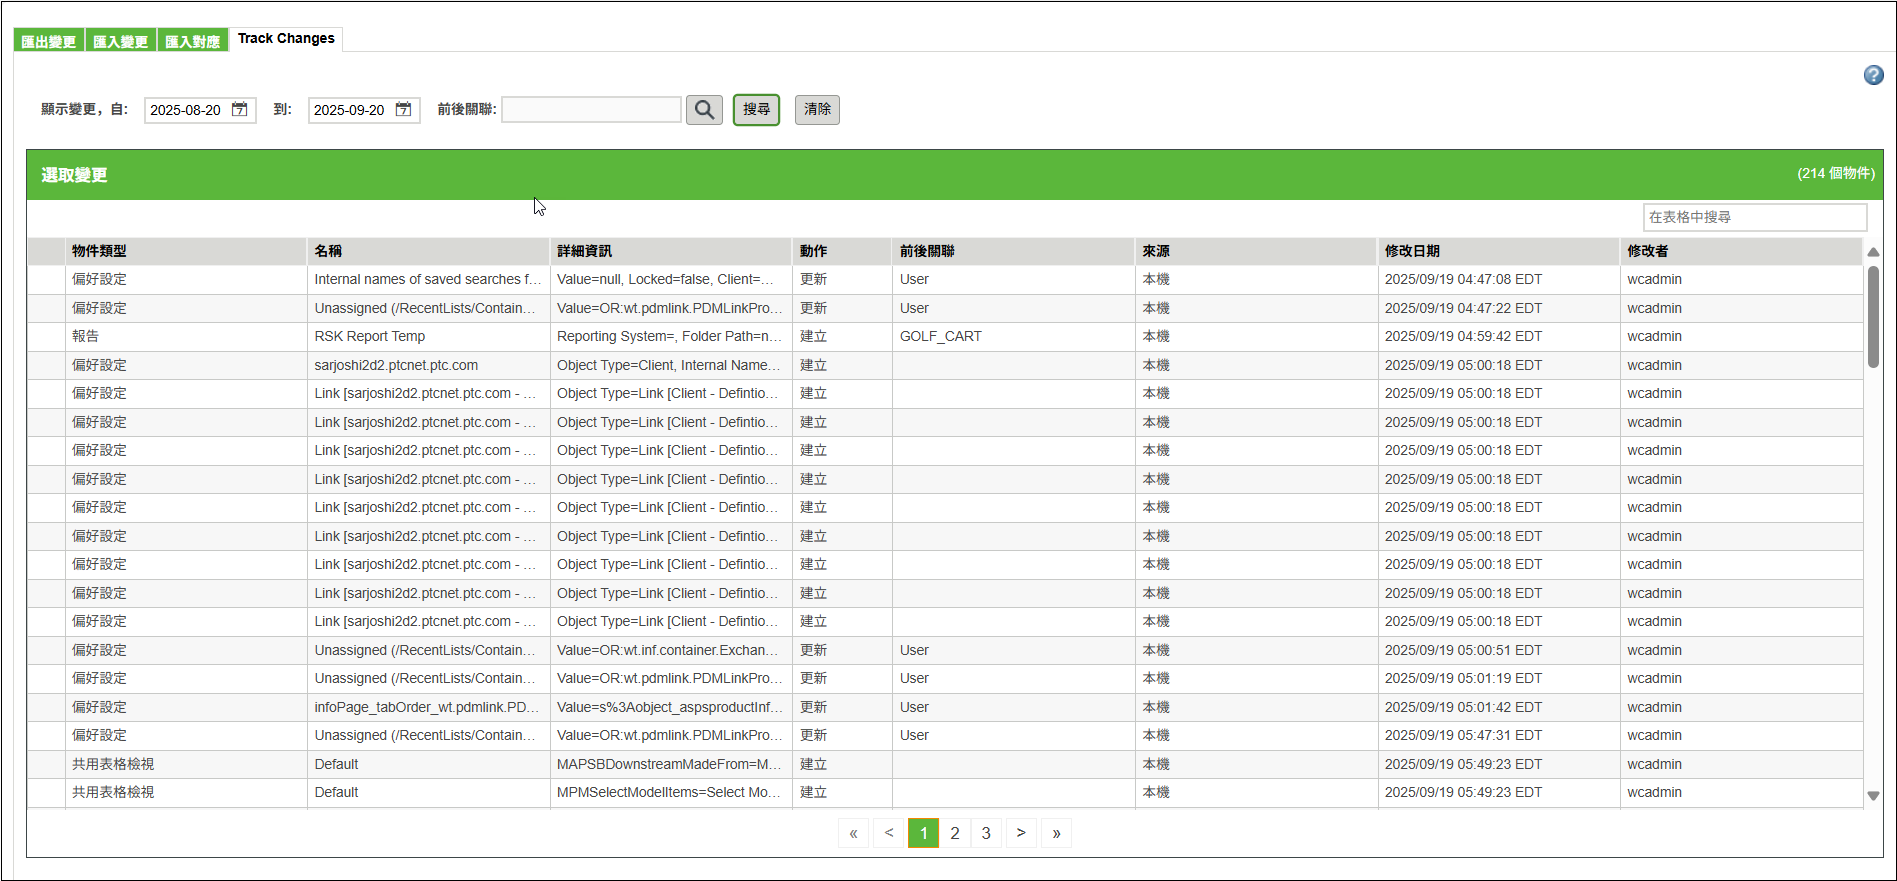Click 'Reporting System=, Folder Path=n...' cell
The image size is (1897, 881).
click(x=669, y=337)
